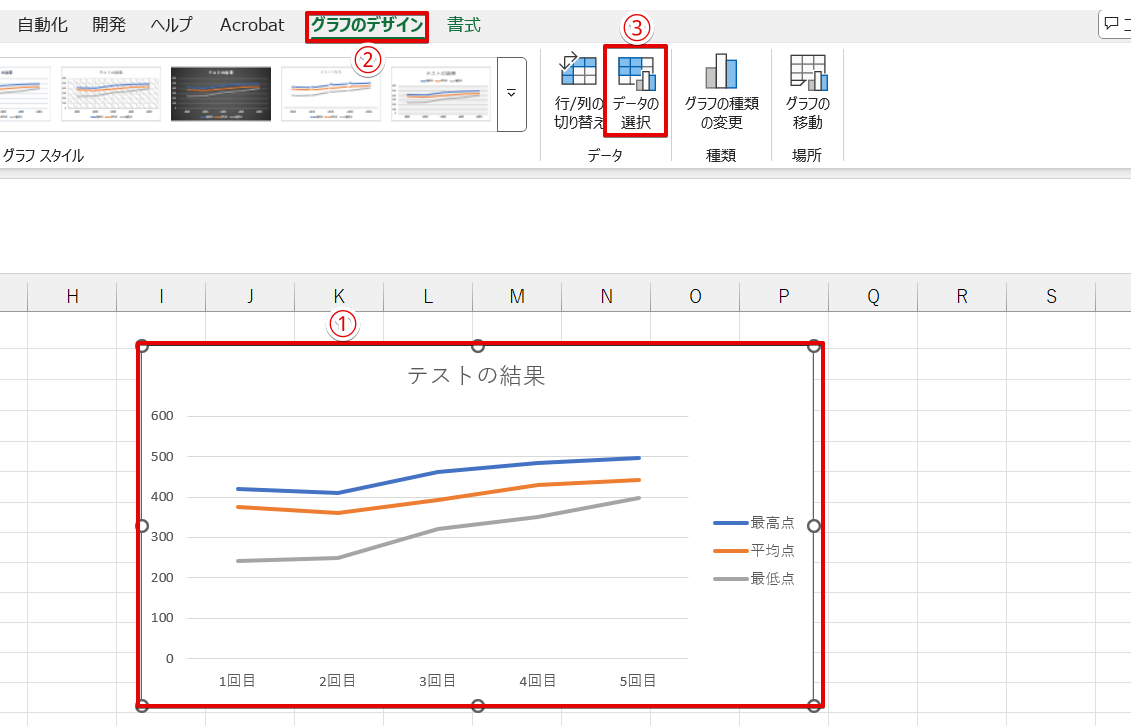Select the Acrobat ribbon tab
Screen dimensions: 1131x726
(x=252, y=25)
